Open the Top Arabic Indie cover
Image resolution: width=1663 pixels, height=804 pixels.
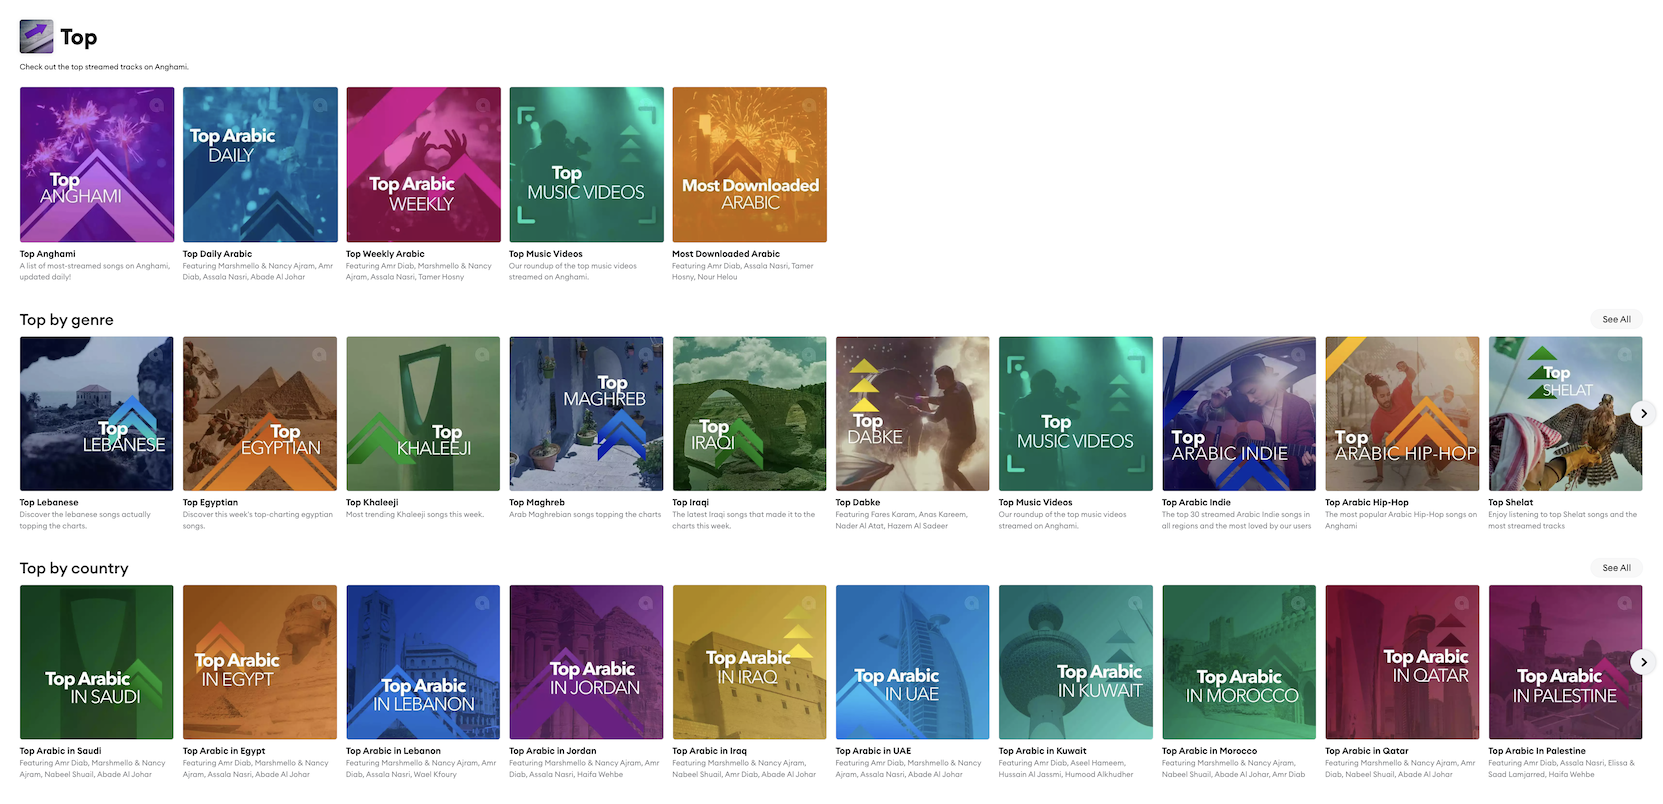pos(1238,413)
